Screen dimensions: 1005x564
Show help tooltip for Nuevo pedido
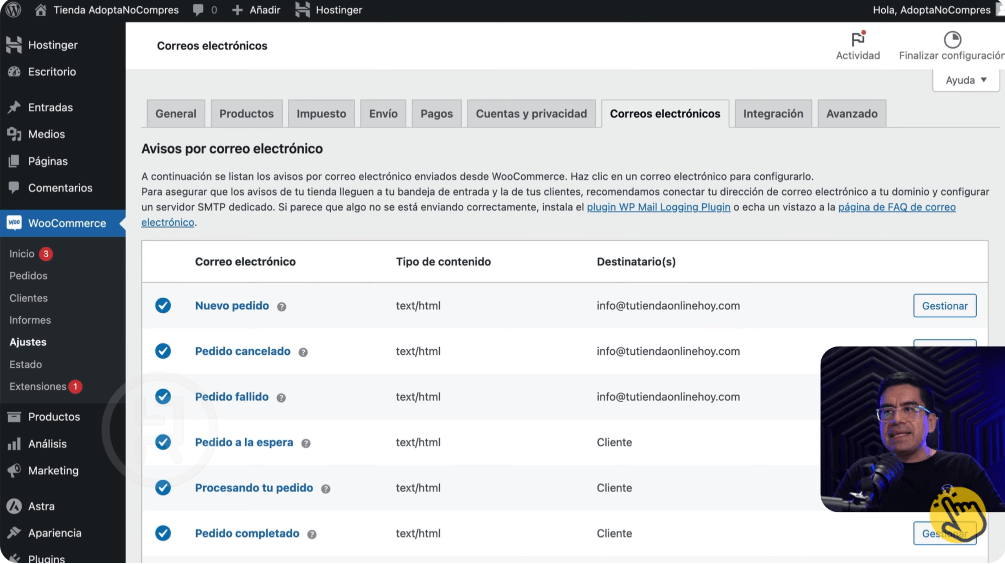(281, 307)
